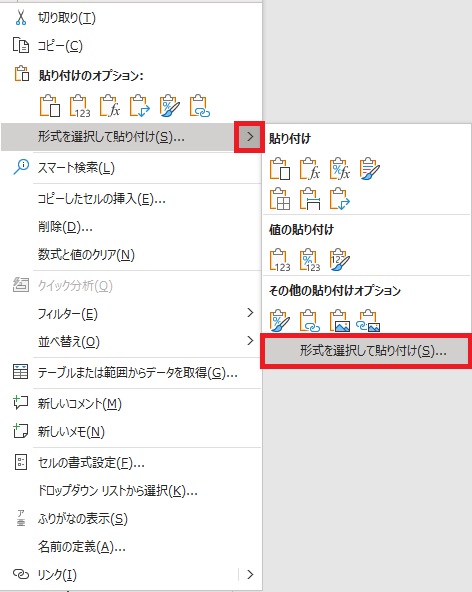Click the paste formulas (fx) icon in the main menu
This screenshot has height=592, width=472.
110,106
